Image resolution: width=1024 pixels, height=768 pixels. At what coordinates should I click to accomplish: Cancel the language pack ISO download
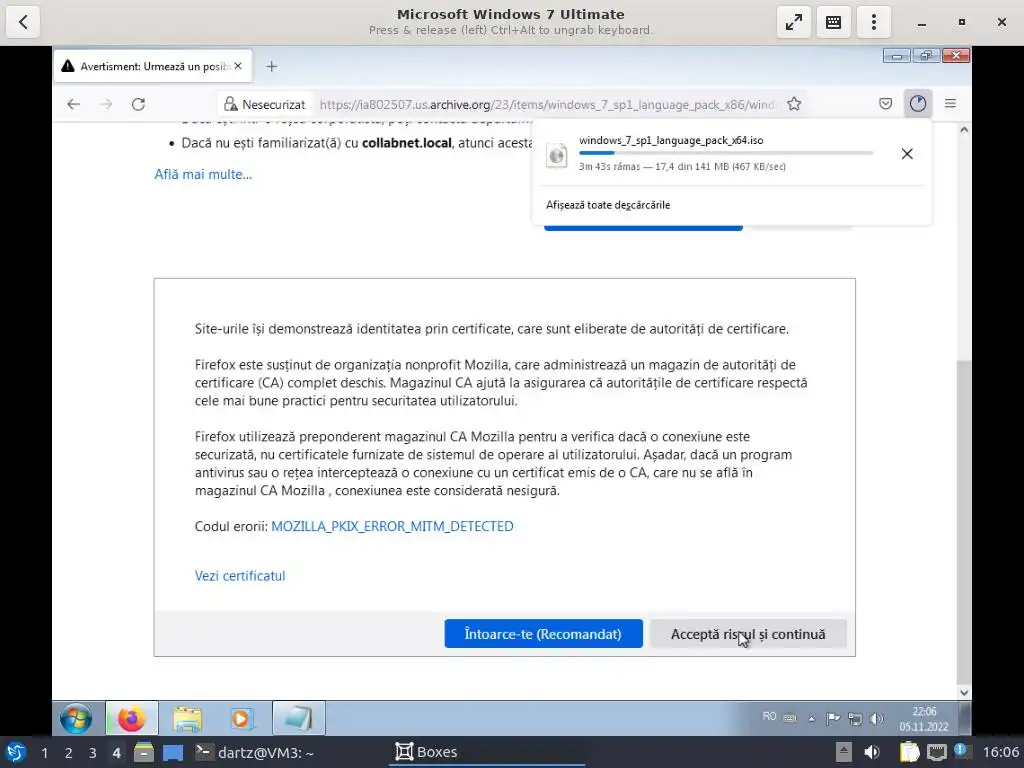[x=907, y=153]
